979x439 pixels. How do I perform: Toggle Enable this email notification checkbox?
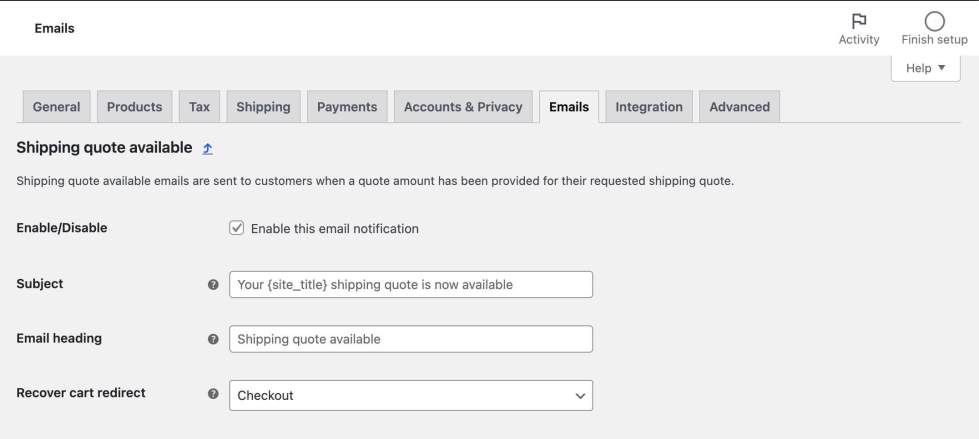[x=237, y=228]
